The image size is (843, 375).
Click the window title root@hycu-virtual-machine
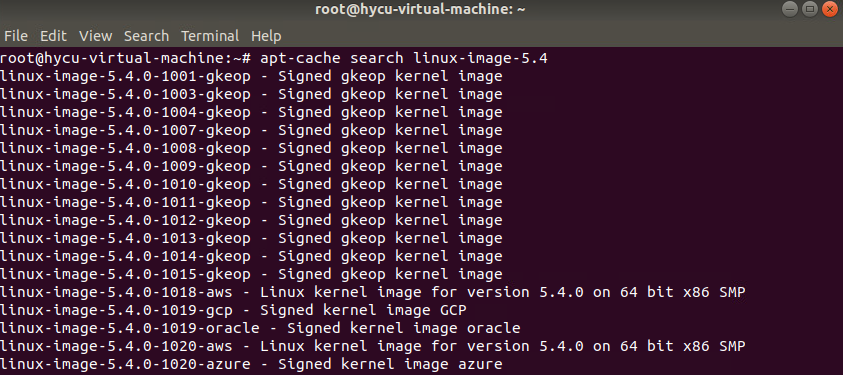pyautogui.click(x=420, y=9)
